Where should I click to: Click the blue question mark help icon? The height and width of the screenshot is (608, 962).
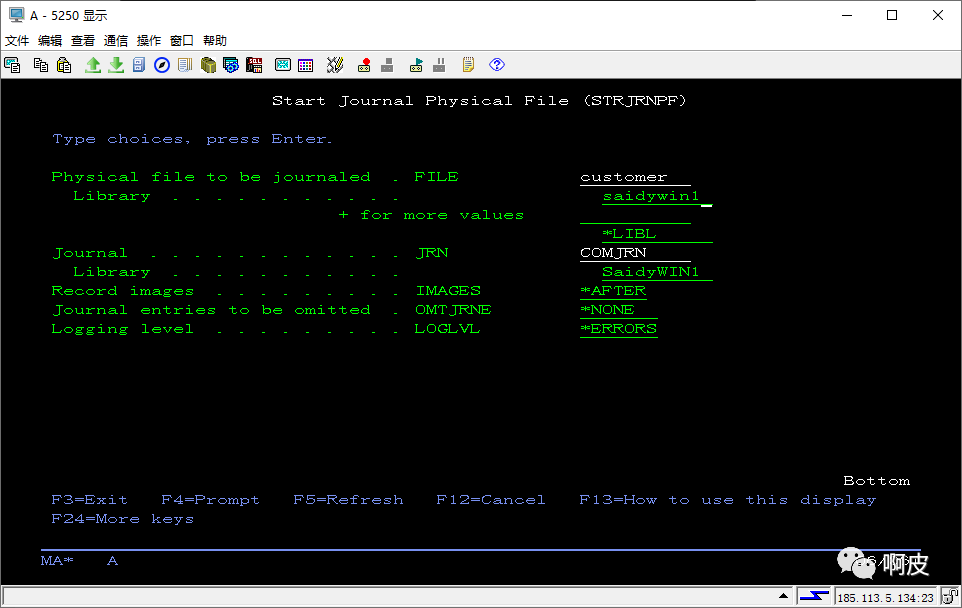click(x=497, y=64)
